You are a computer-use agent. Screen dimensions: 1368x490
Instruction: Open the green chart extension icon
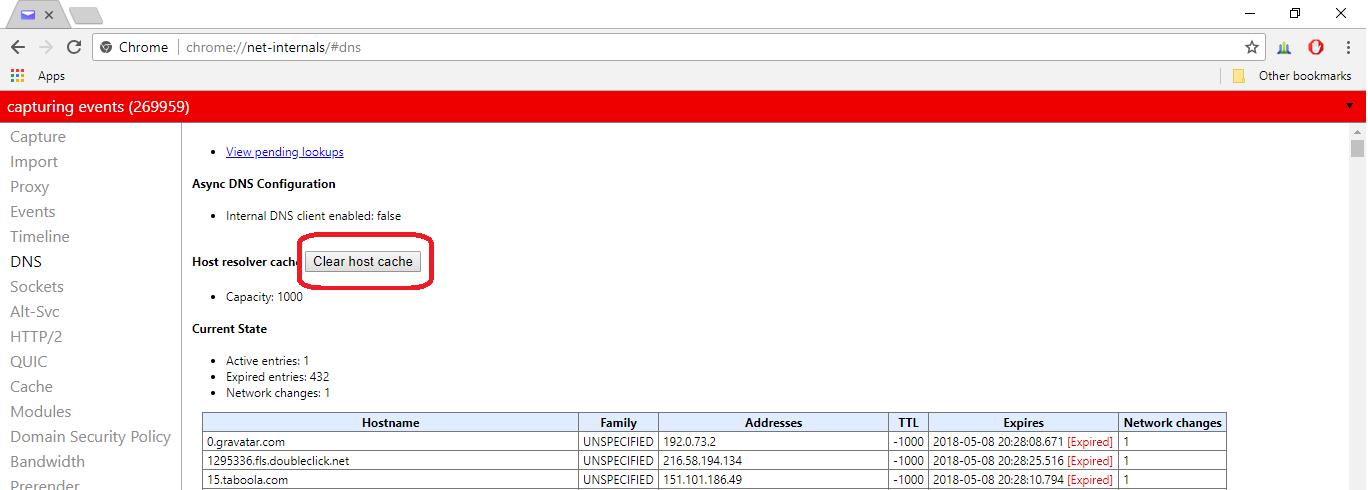pos(1284,47)
